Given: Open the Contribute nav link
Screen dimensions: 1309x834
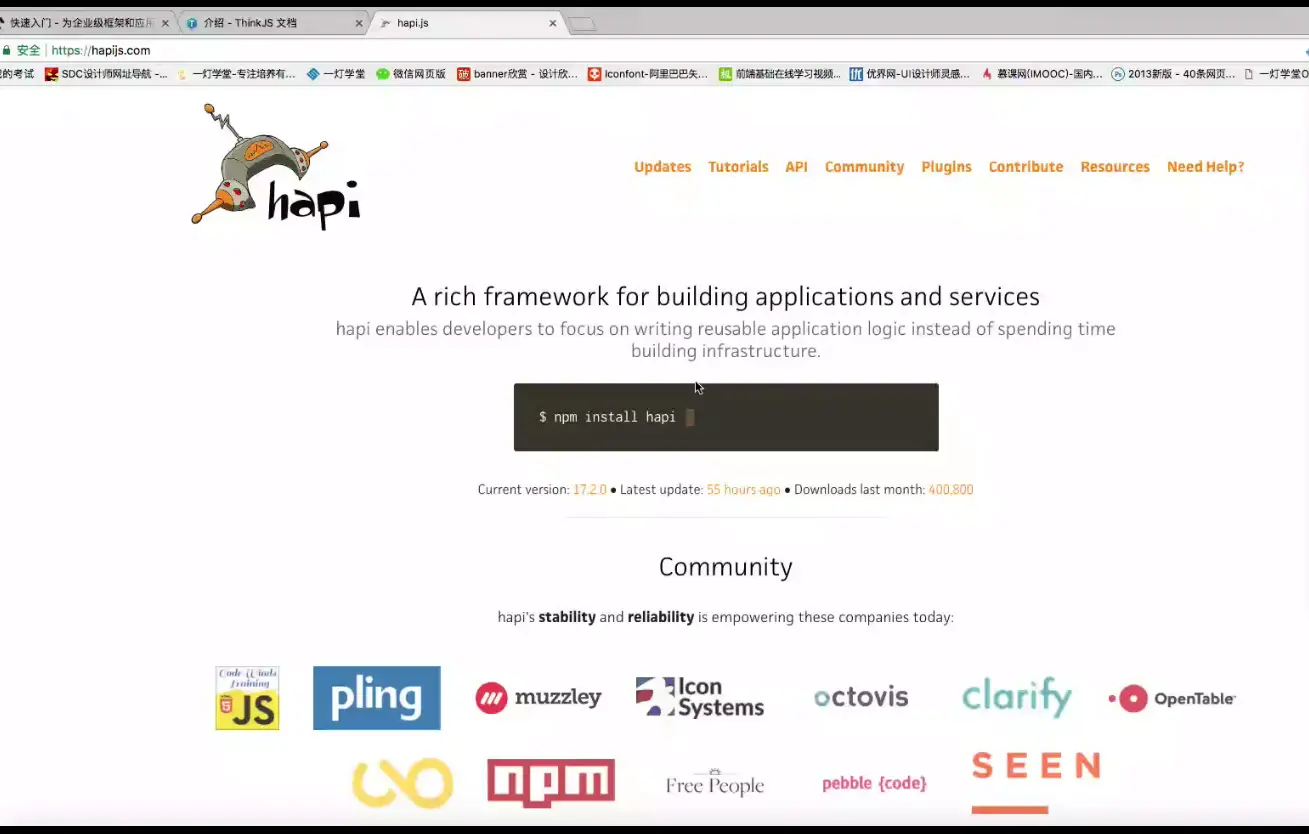Looking at the screenshot, I should click(x=1026, y=167).
